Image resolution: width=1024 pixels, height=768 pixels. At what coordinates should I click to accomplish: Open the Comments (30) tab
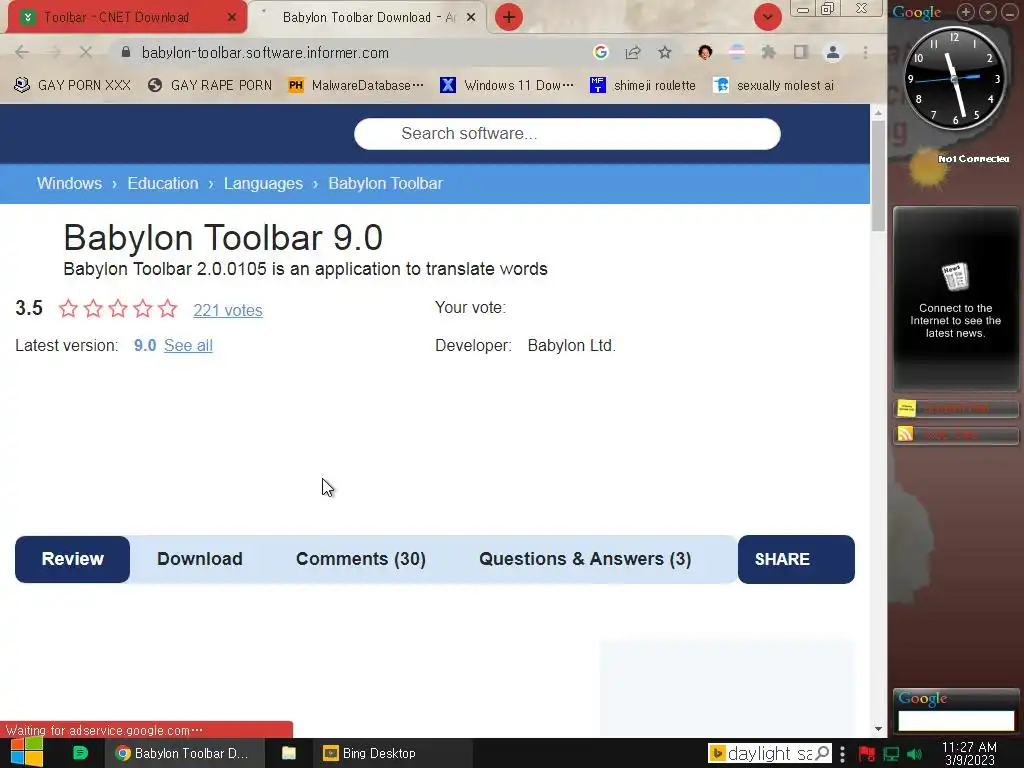pos(360,559)
